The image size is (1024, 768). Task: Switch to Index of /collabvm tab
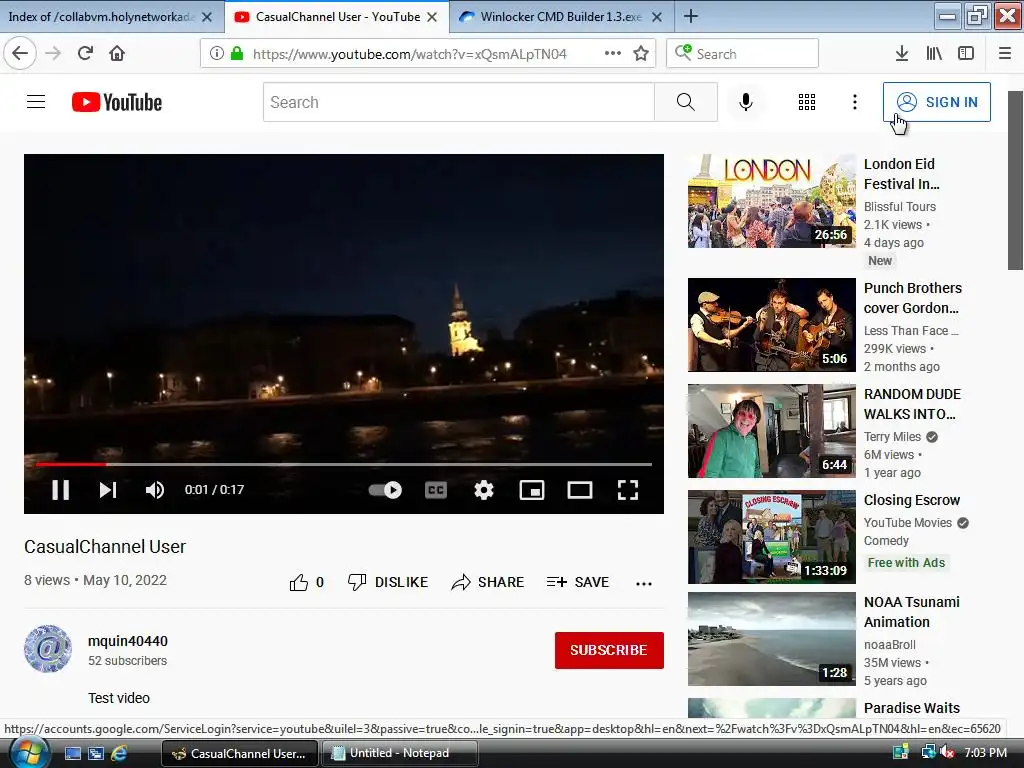(101, 17)
